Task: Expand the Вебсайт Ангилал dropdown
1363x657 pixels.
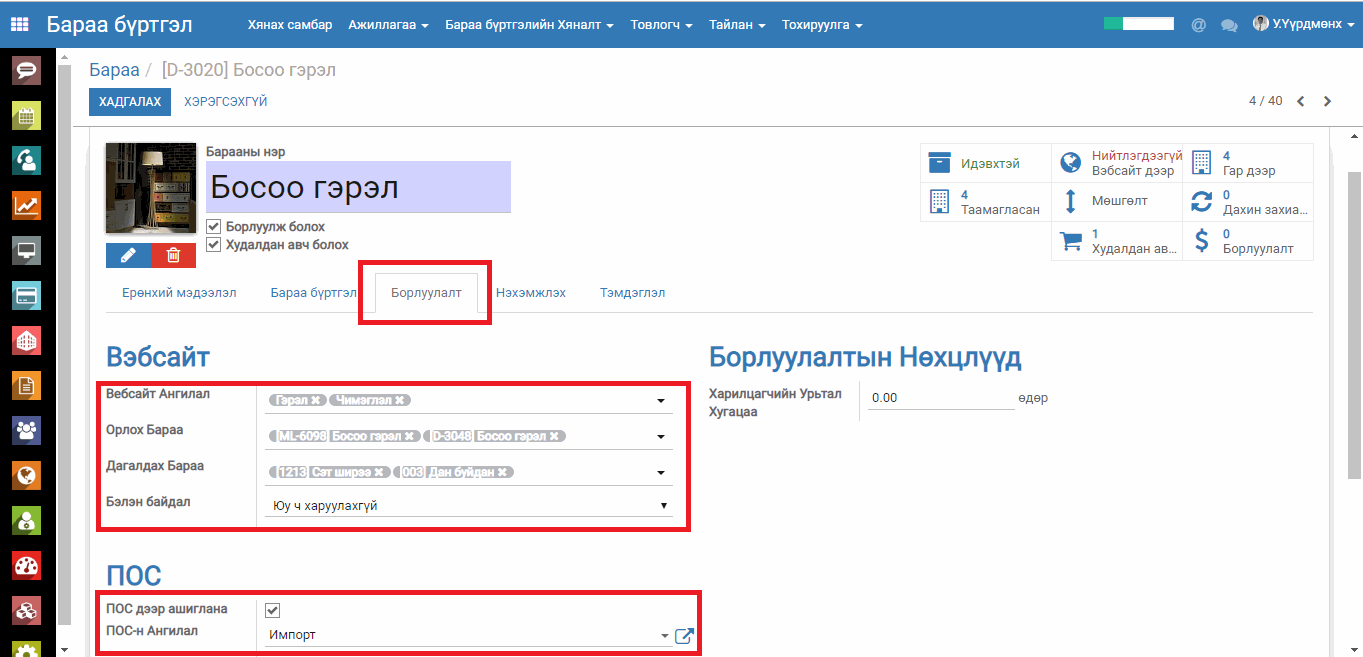Action: [660, 401]
